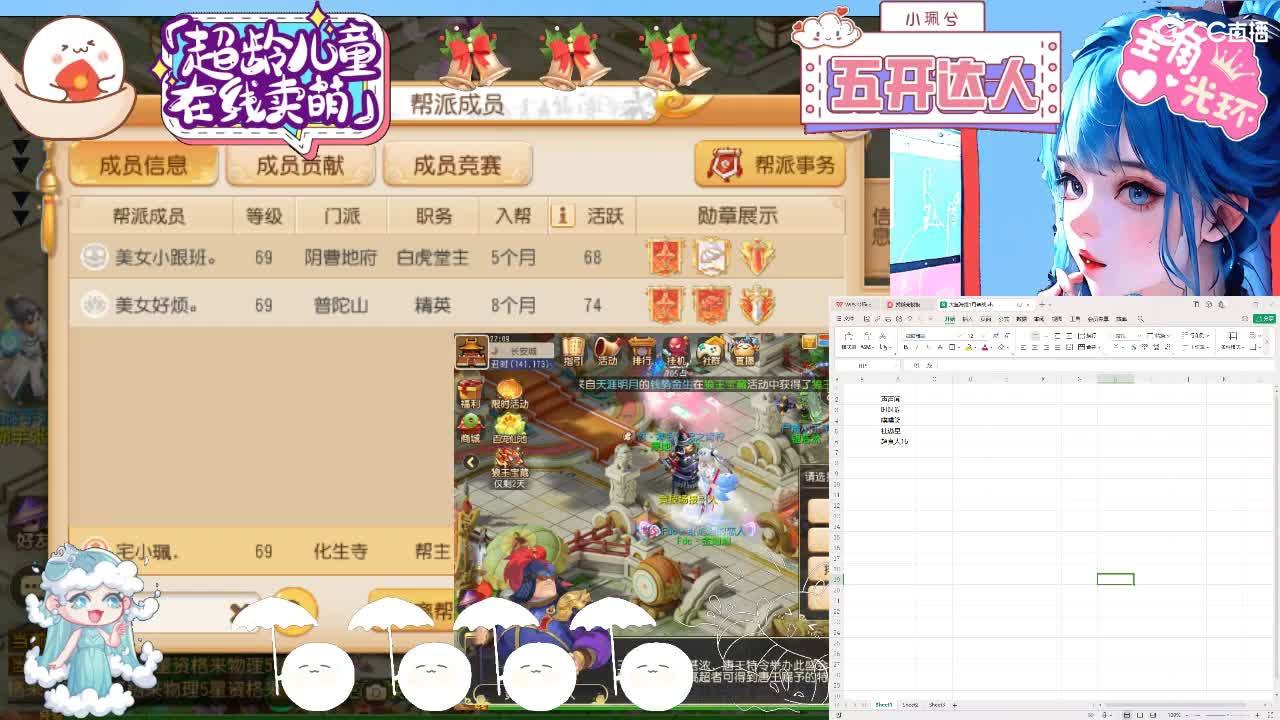1280x720 pixels.
Task: Click the name box in WPS
Action: [x=866, y=365]
